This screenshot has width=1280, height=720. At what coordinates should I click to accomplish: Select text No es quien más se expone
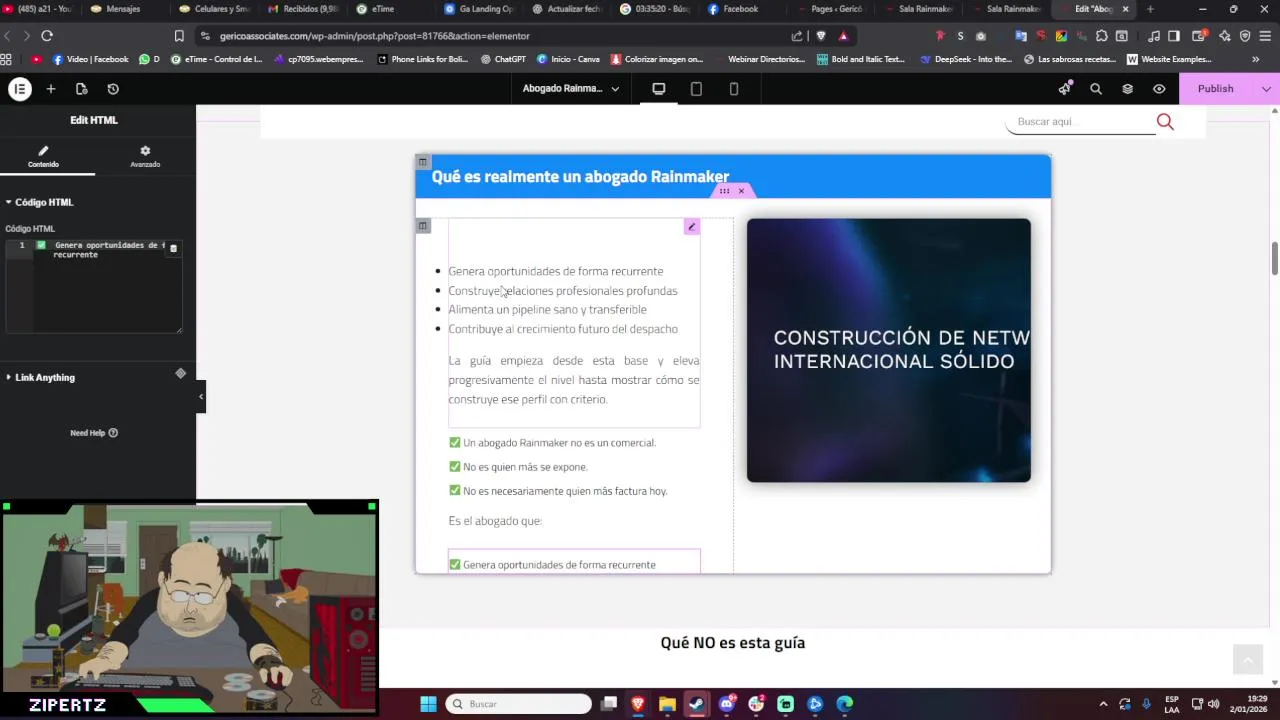[x=525, y=467]
